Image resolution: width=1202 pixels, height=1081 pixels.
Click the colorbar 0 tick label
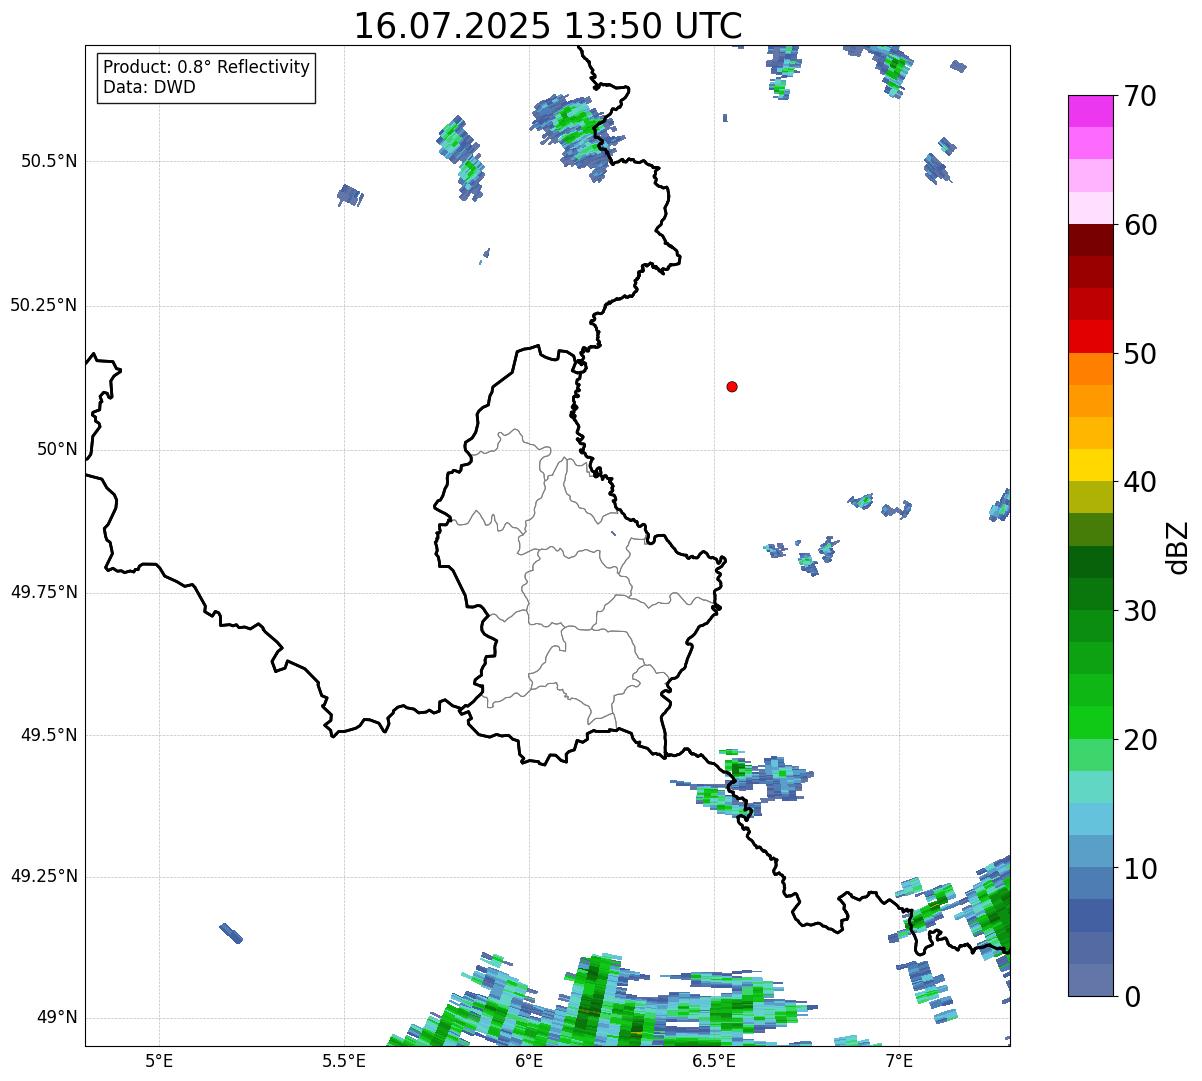tap(1131, 997)
